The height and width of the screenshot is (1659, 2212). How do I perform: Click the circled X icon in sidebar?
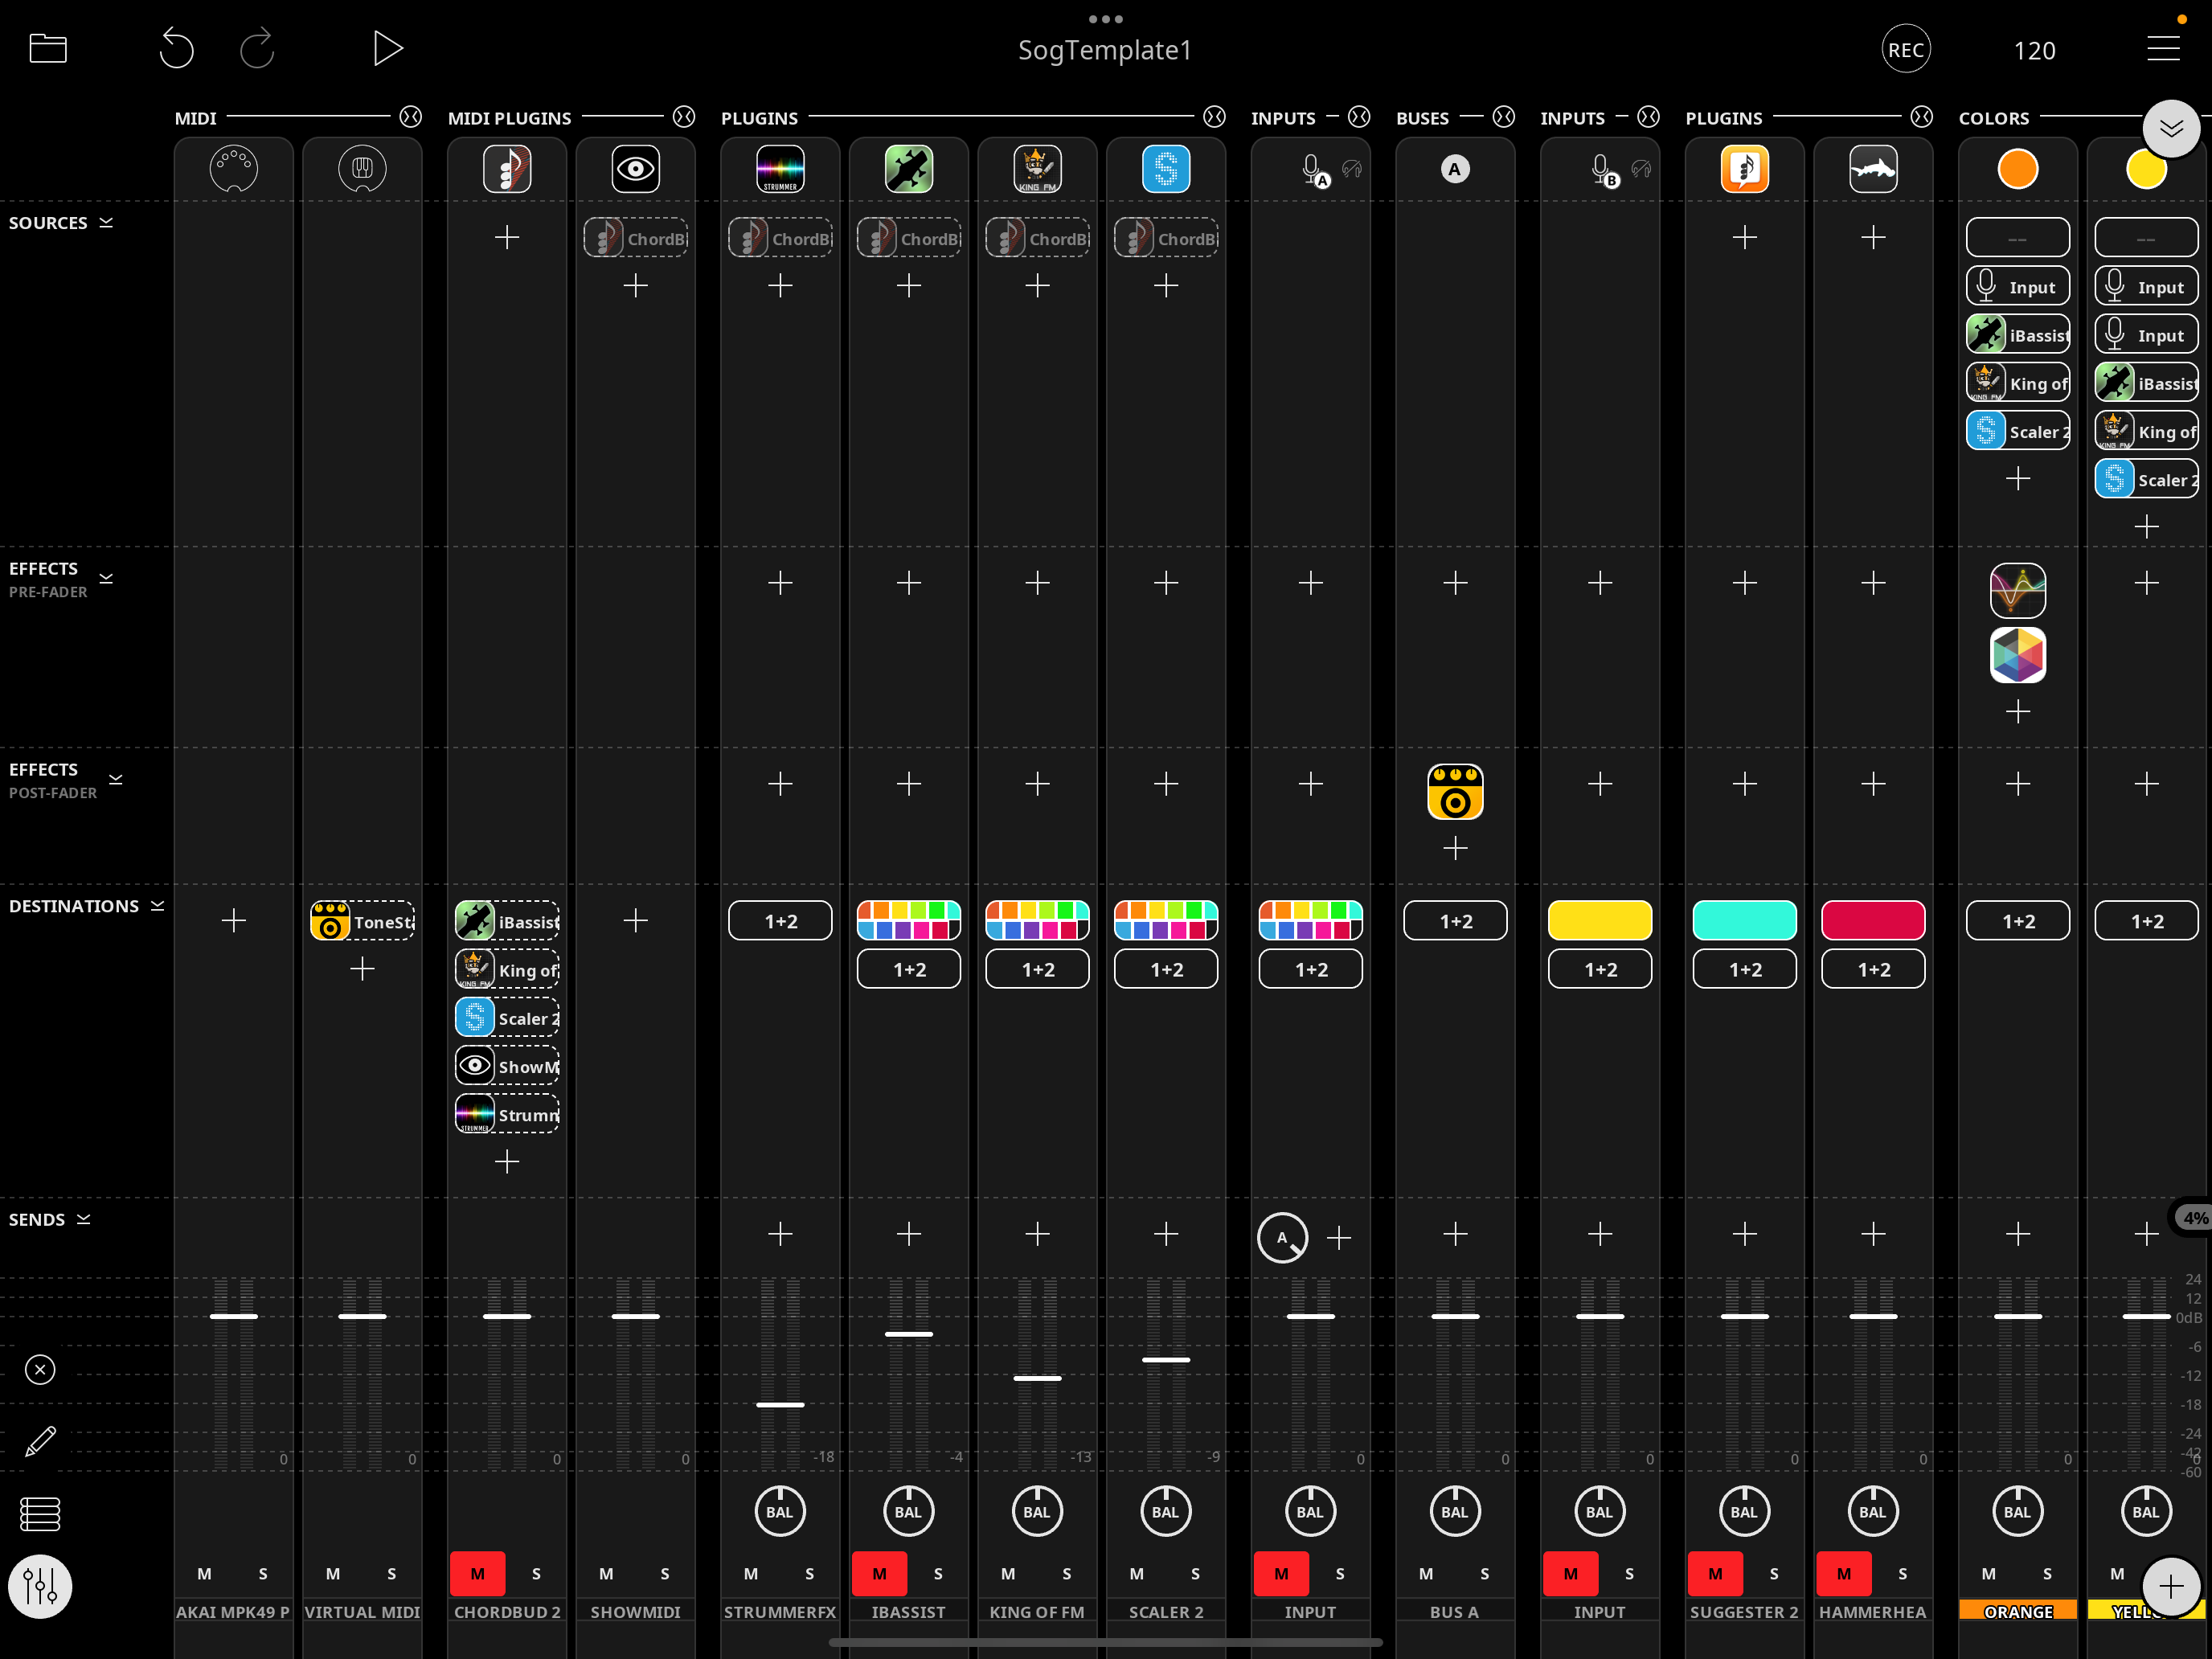(40, 1369)
